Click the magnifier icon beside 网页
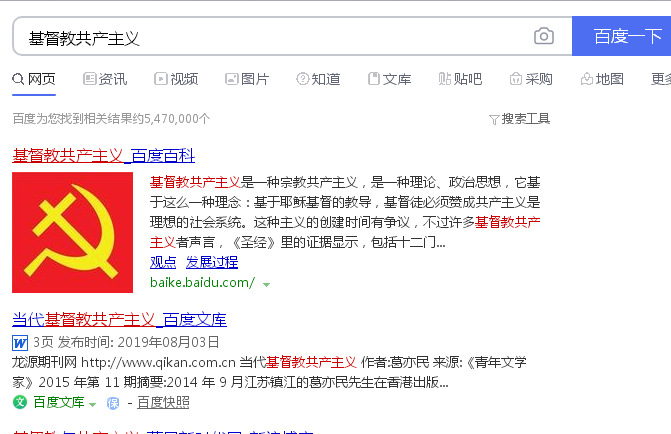Image resolution: width=671 pixels, height=434 pixels. [18, 79]
